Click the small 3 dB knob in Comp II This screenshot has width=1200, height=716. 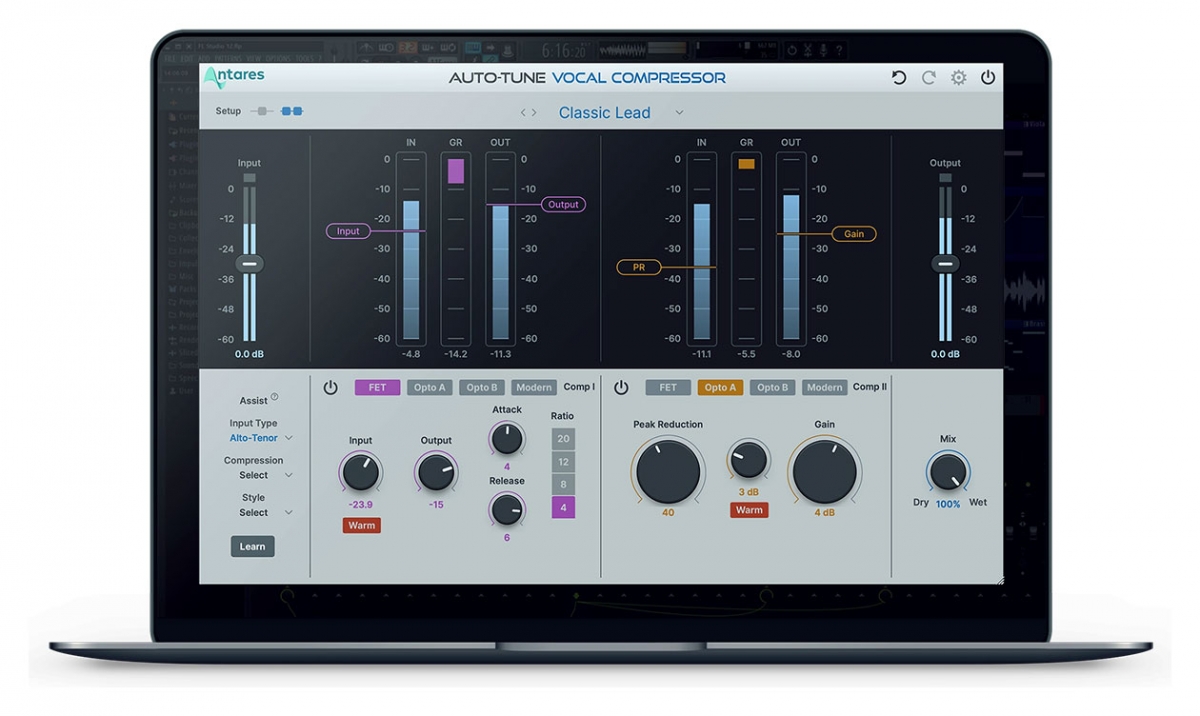pos(748,460)
